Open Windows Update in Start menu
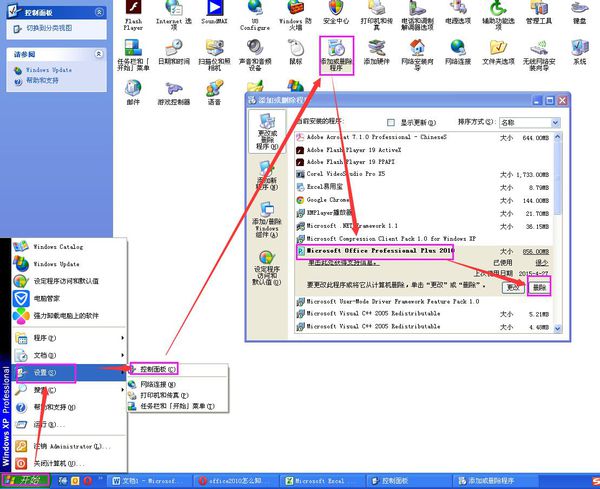600x489 pixels. (x=69, y=264)
